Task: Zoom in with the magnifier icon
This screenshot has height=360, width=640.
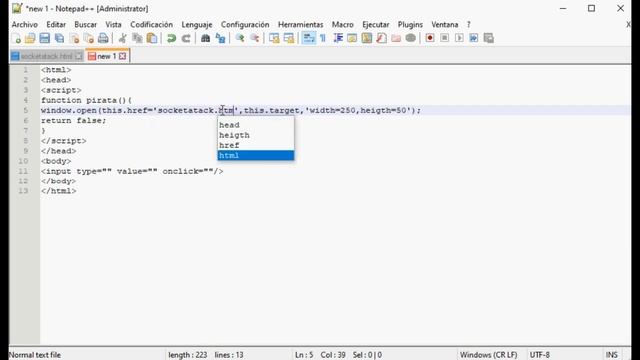Action: [x=240, y=38]
